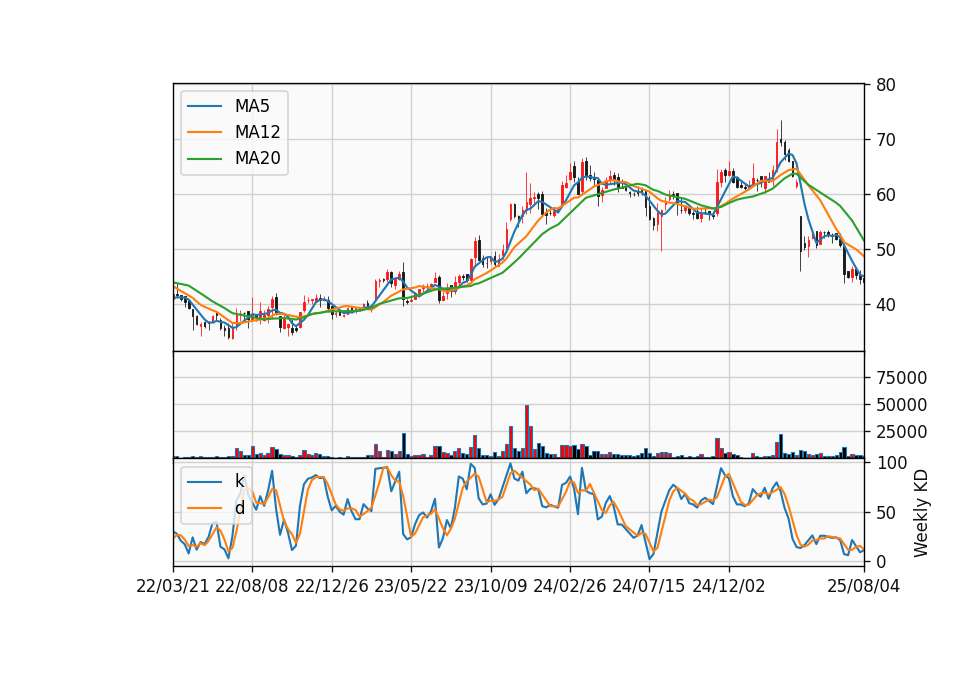This screenshot has height=690, width=960.
Task: Click the Weekly KD axis title
Action: [921, 513]
